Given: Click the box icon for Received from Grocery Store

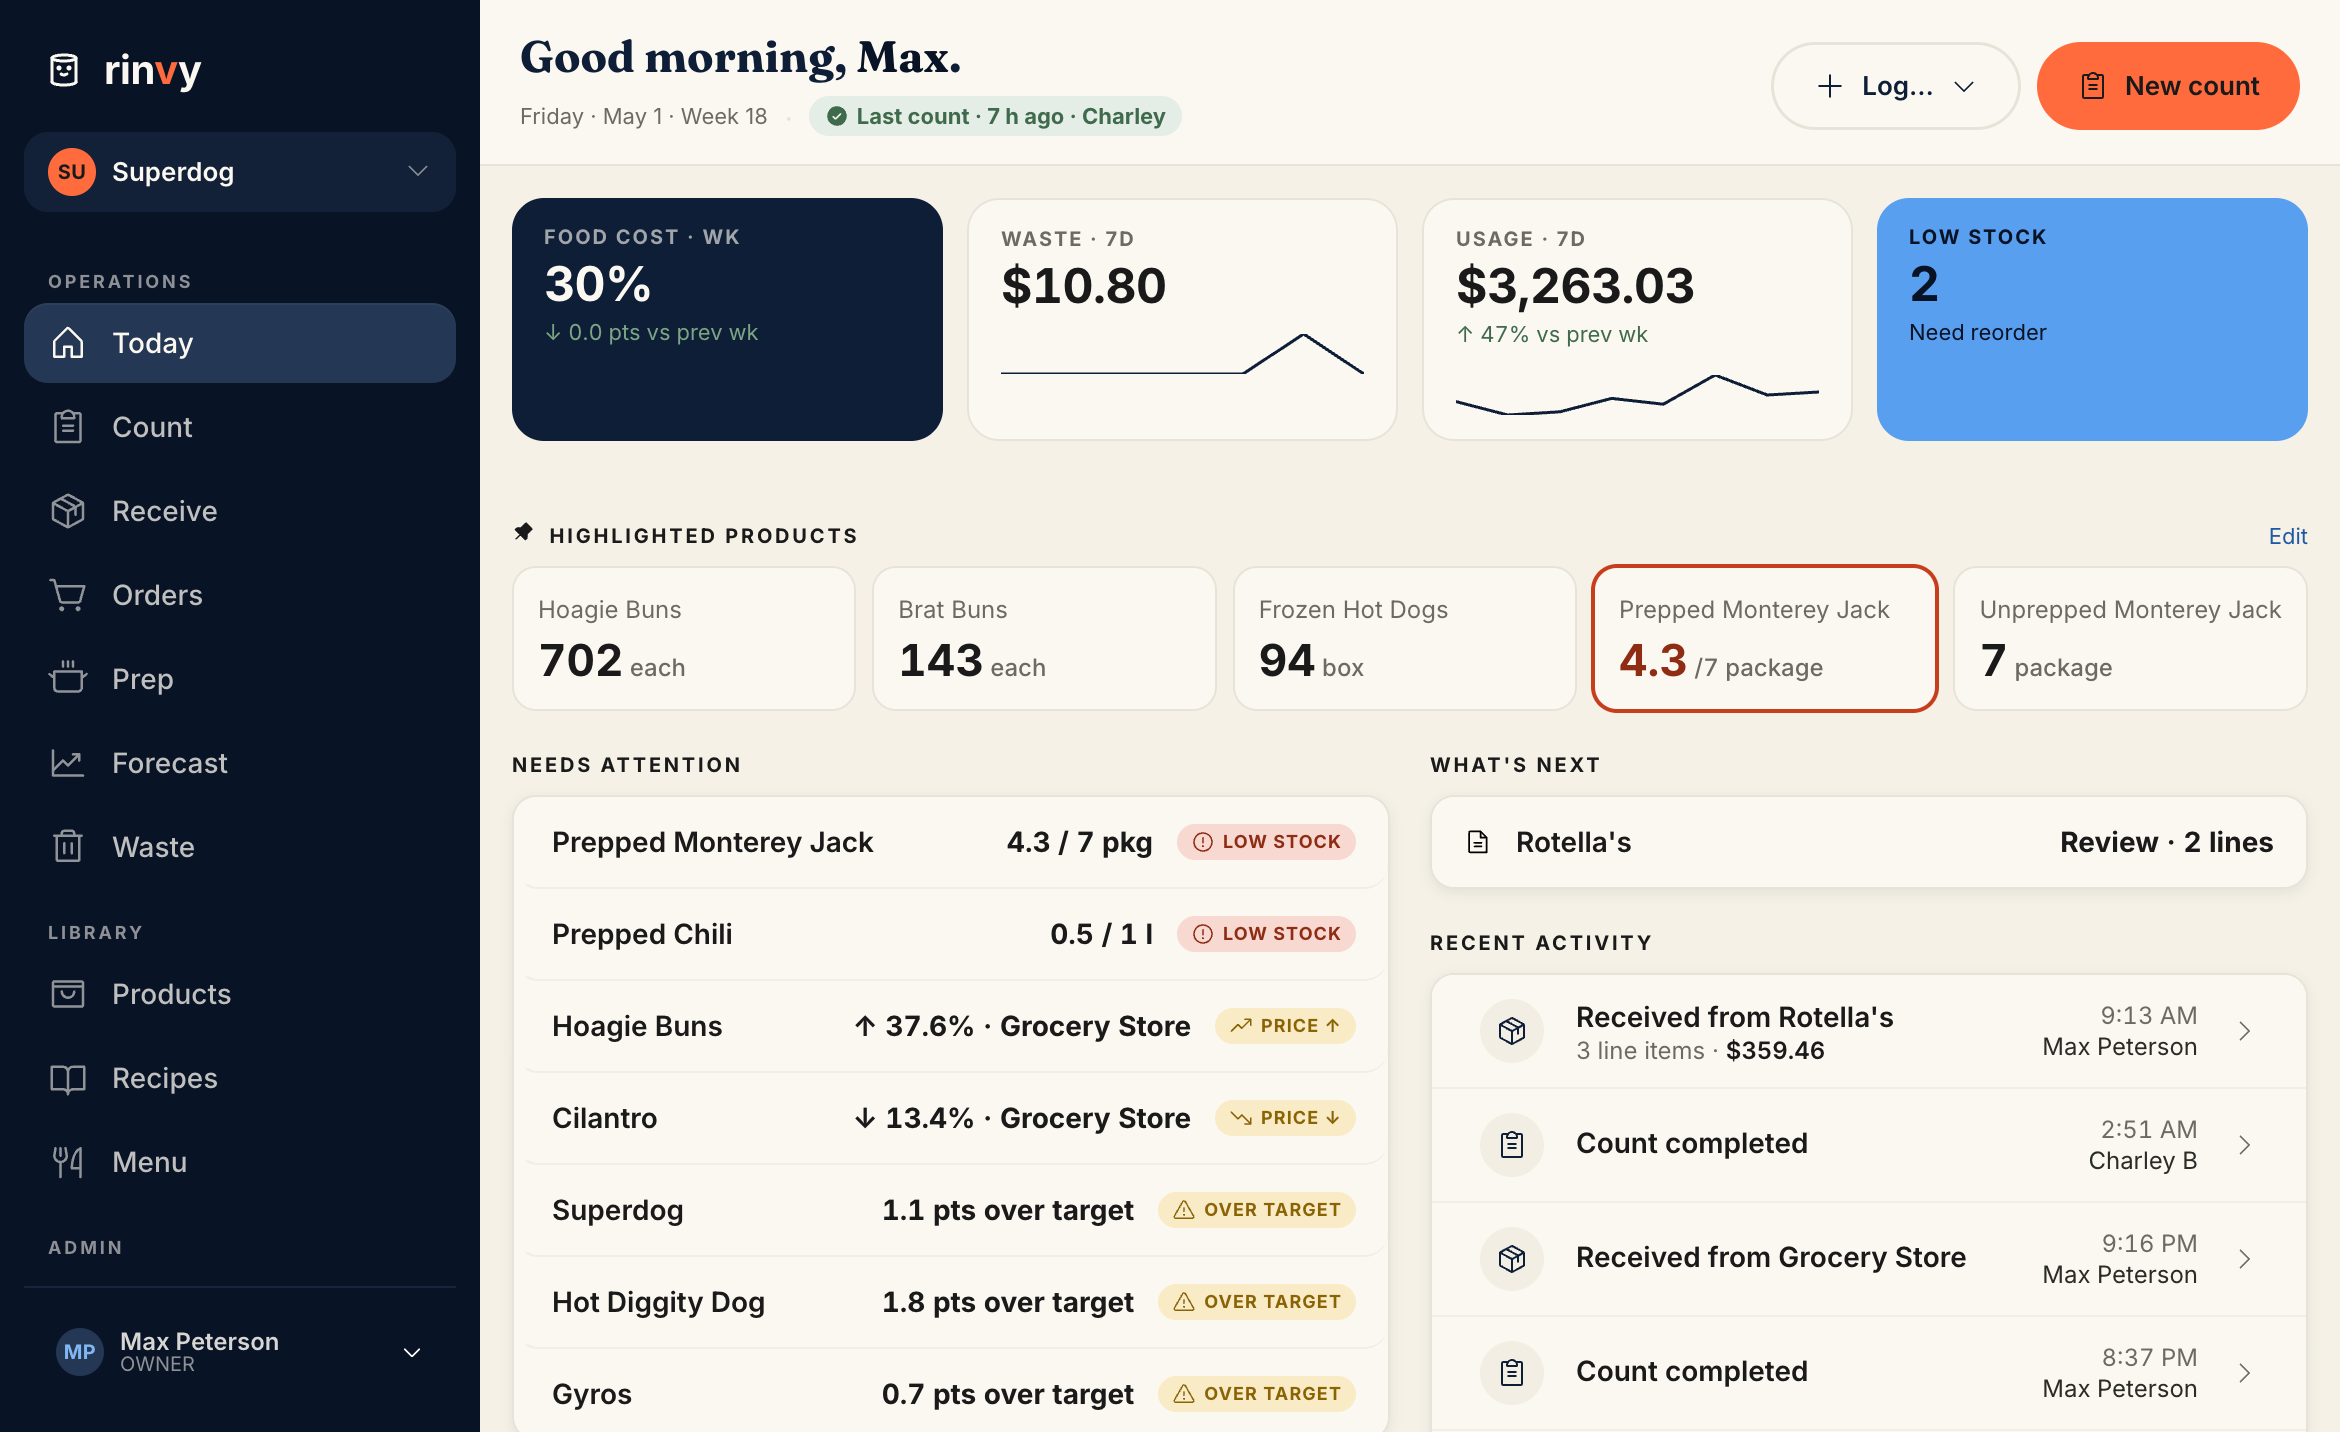Looking at the screenshot, I should [1512, 1259].
